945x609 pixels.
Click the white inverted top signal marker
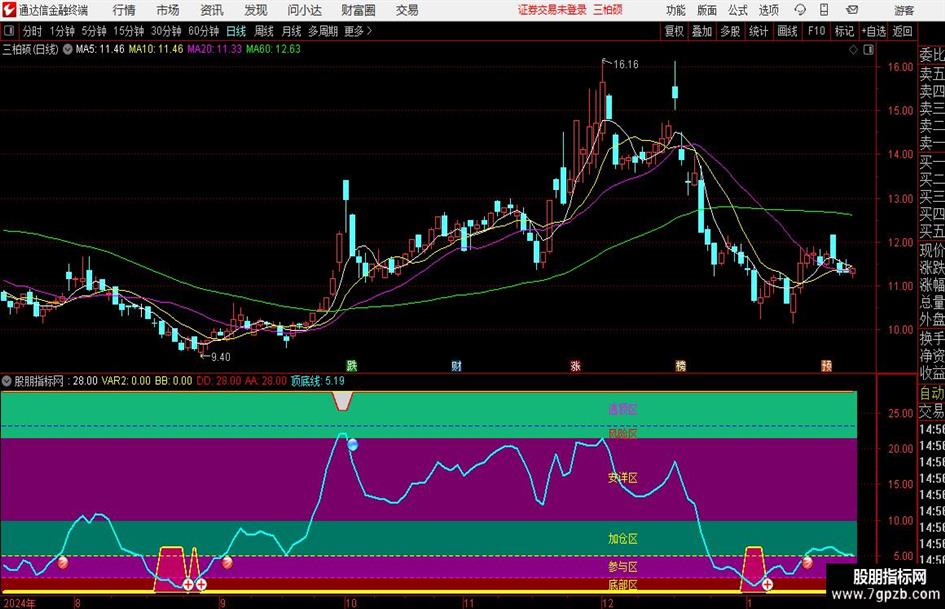click(x=342, y=401)
